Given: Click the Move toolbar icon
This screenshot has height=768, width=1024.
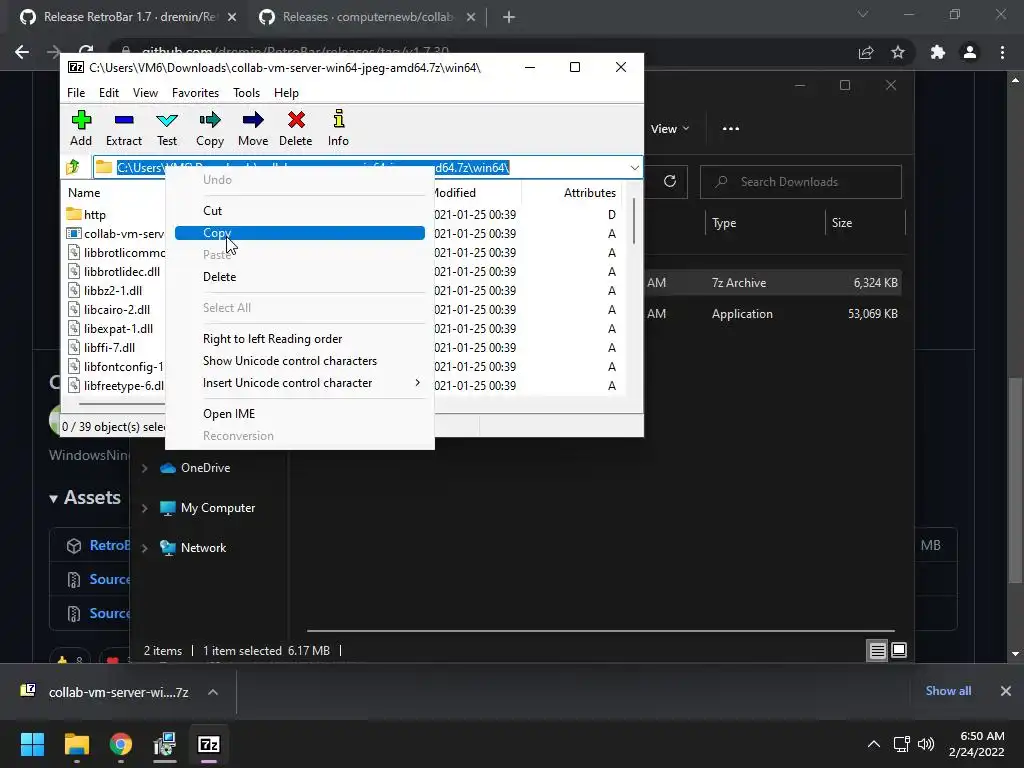Looking at the screenshot, I should pos(253,128).
